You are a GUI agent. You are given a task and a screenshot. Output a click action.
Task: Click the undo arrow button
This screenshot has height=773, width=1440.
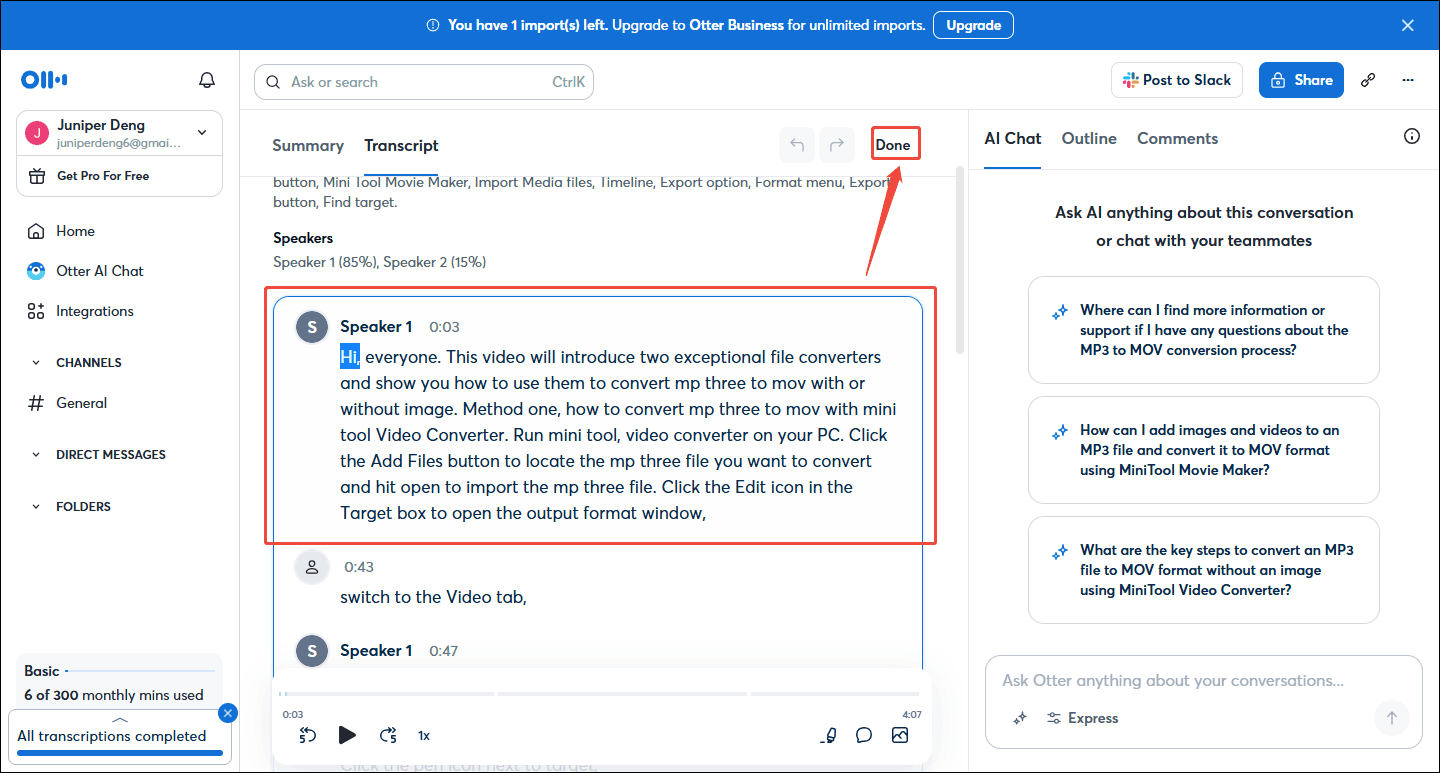(797, 145)
